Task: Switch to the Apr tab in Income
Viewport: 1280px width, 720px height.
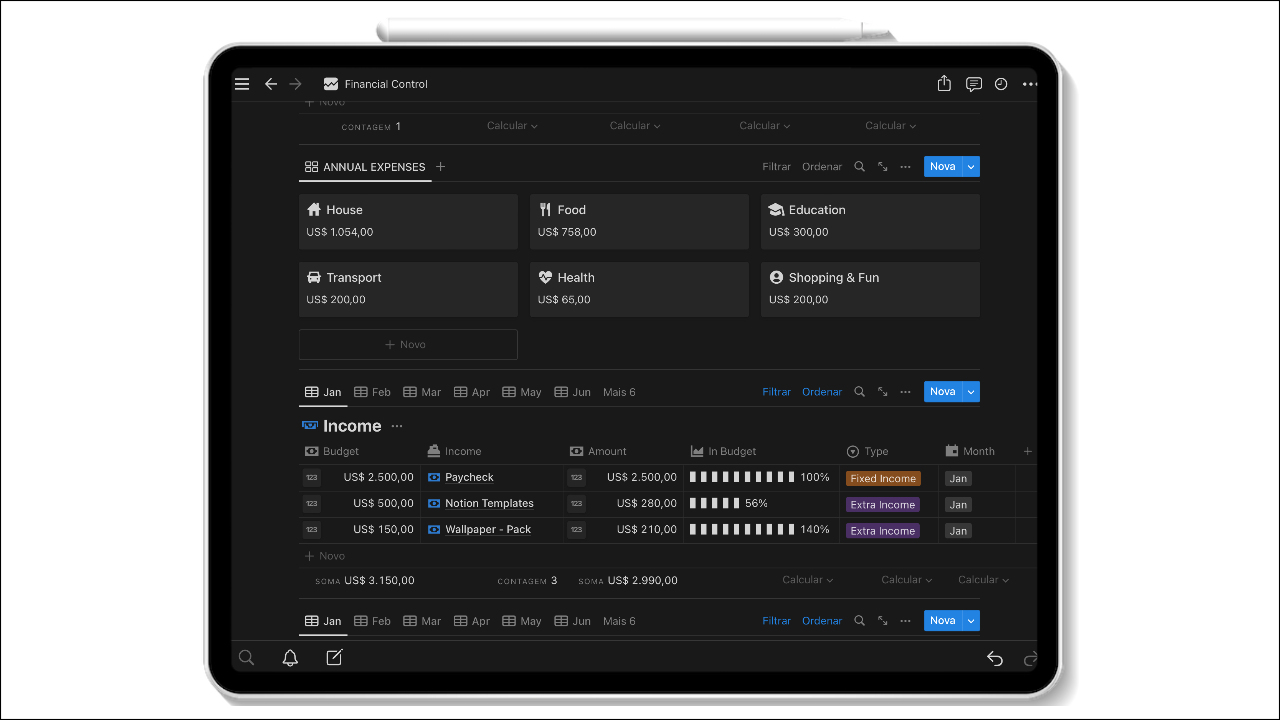Action: click(472, 392)
